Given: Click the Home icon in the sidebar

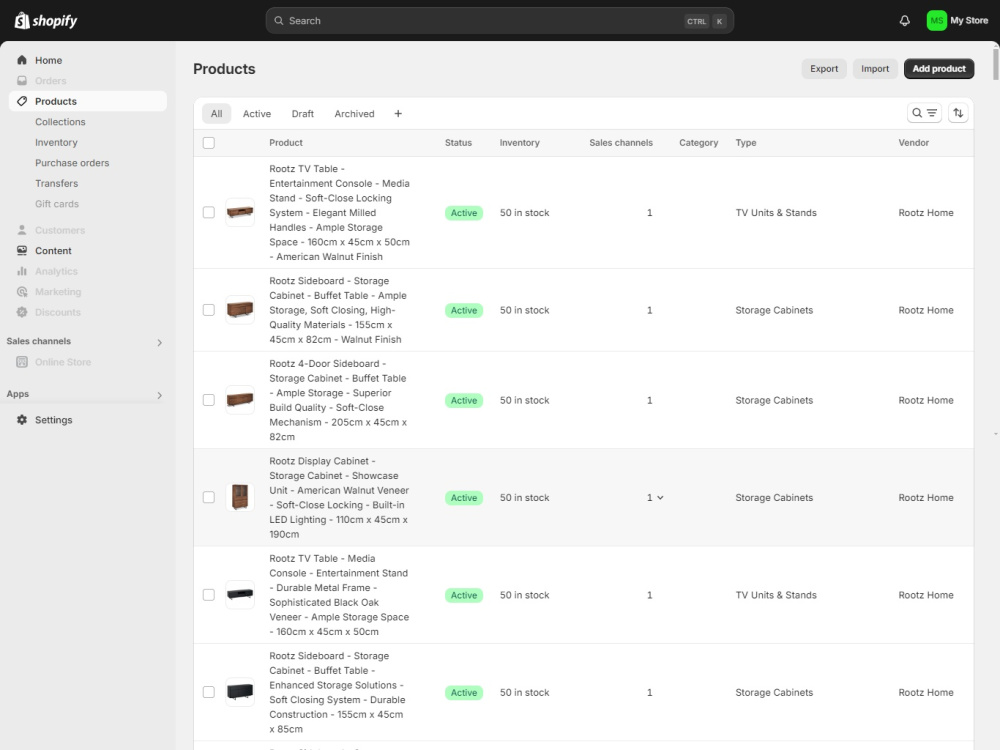Looking at the screenshot, I should [x=22, y=60].
